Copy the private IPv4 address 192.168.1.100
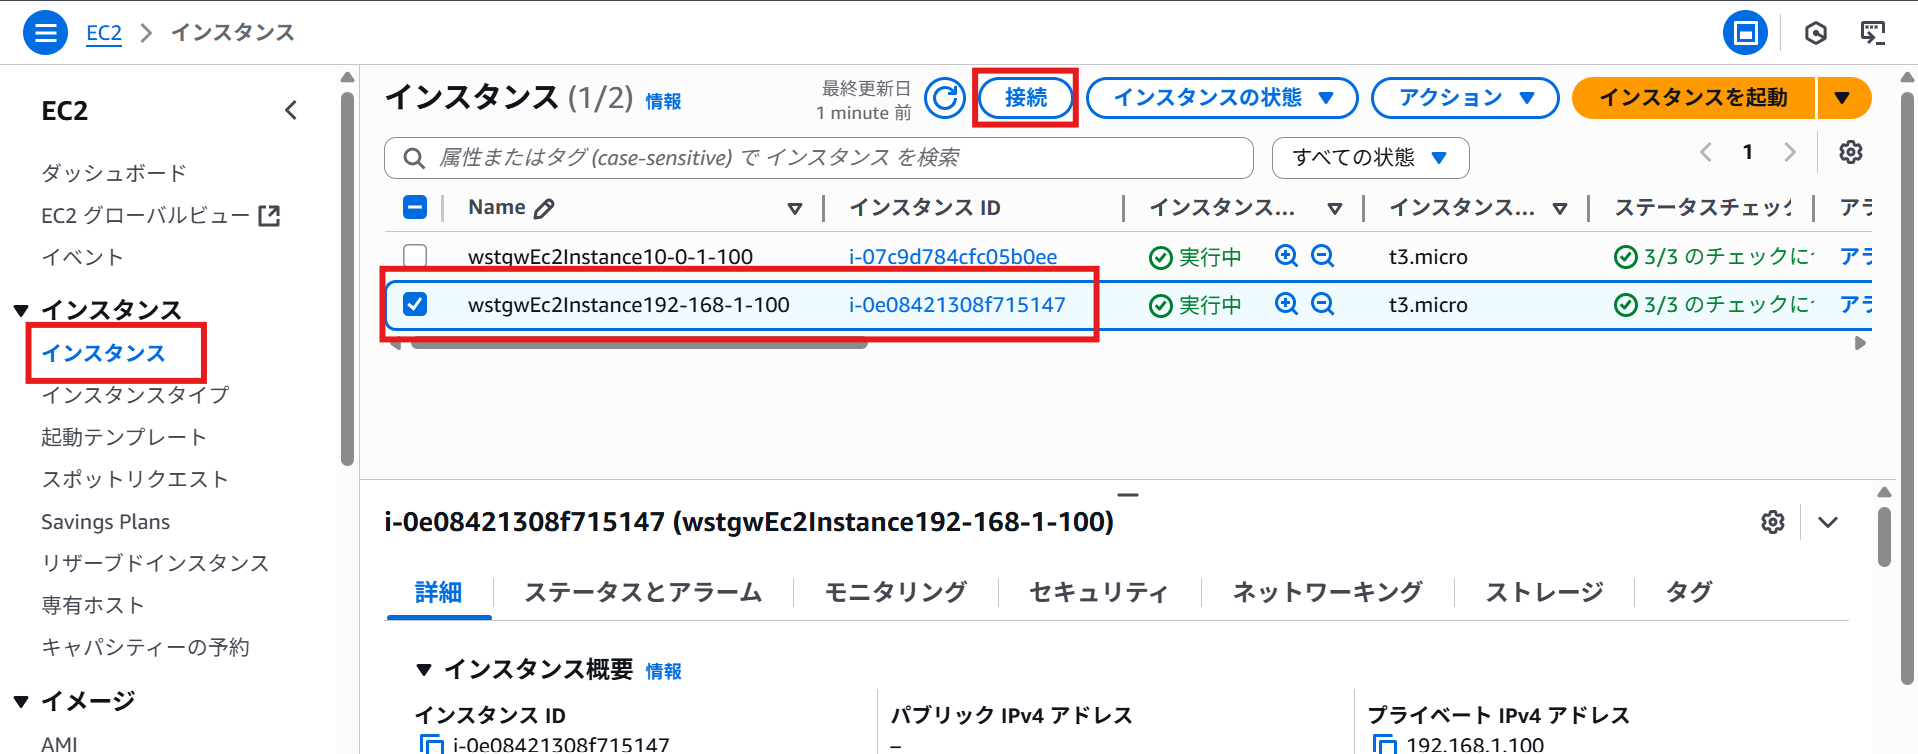Viewport: 1918px width, 754px height. 1385,744
